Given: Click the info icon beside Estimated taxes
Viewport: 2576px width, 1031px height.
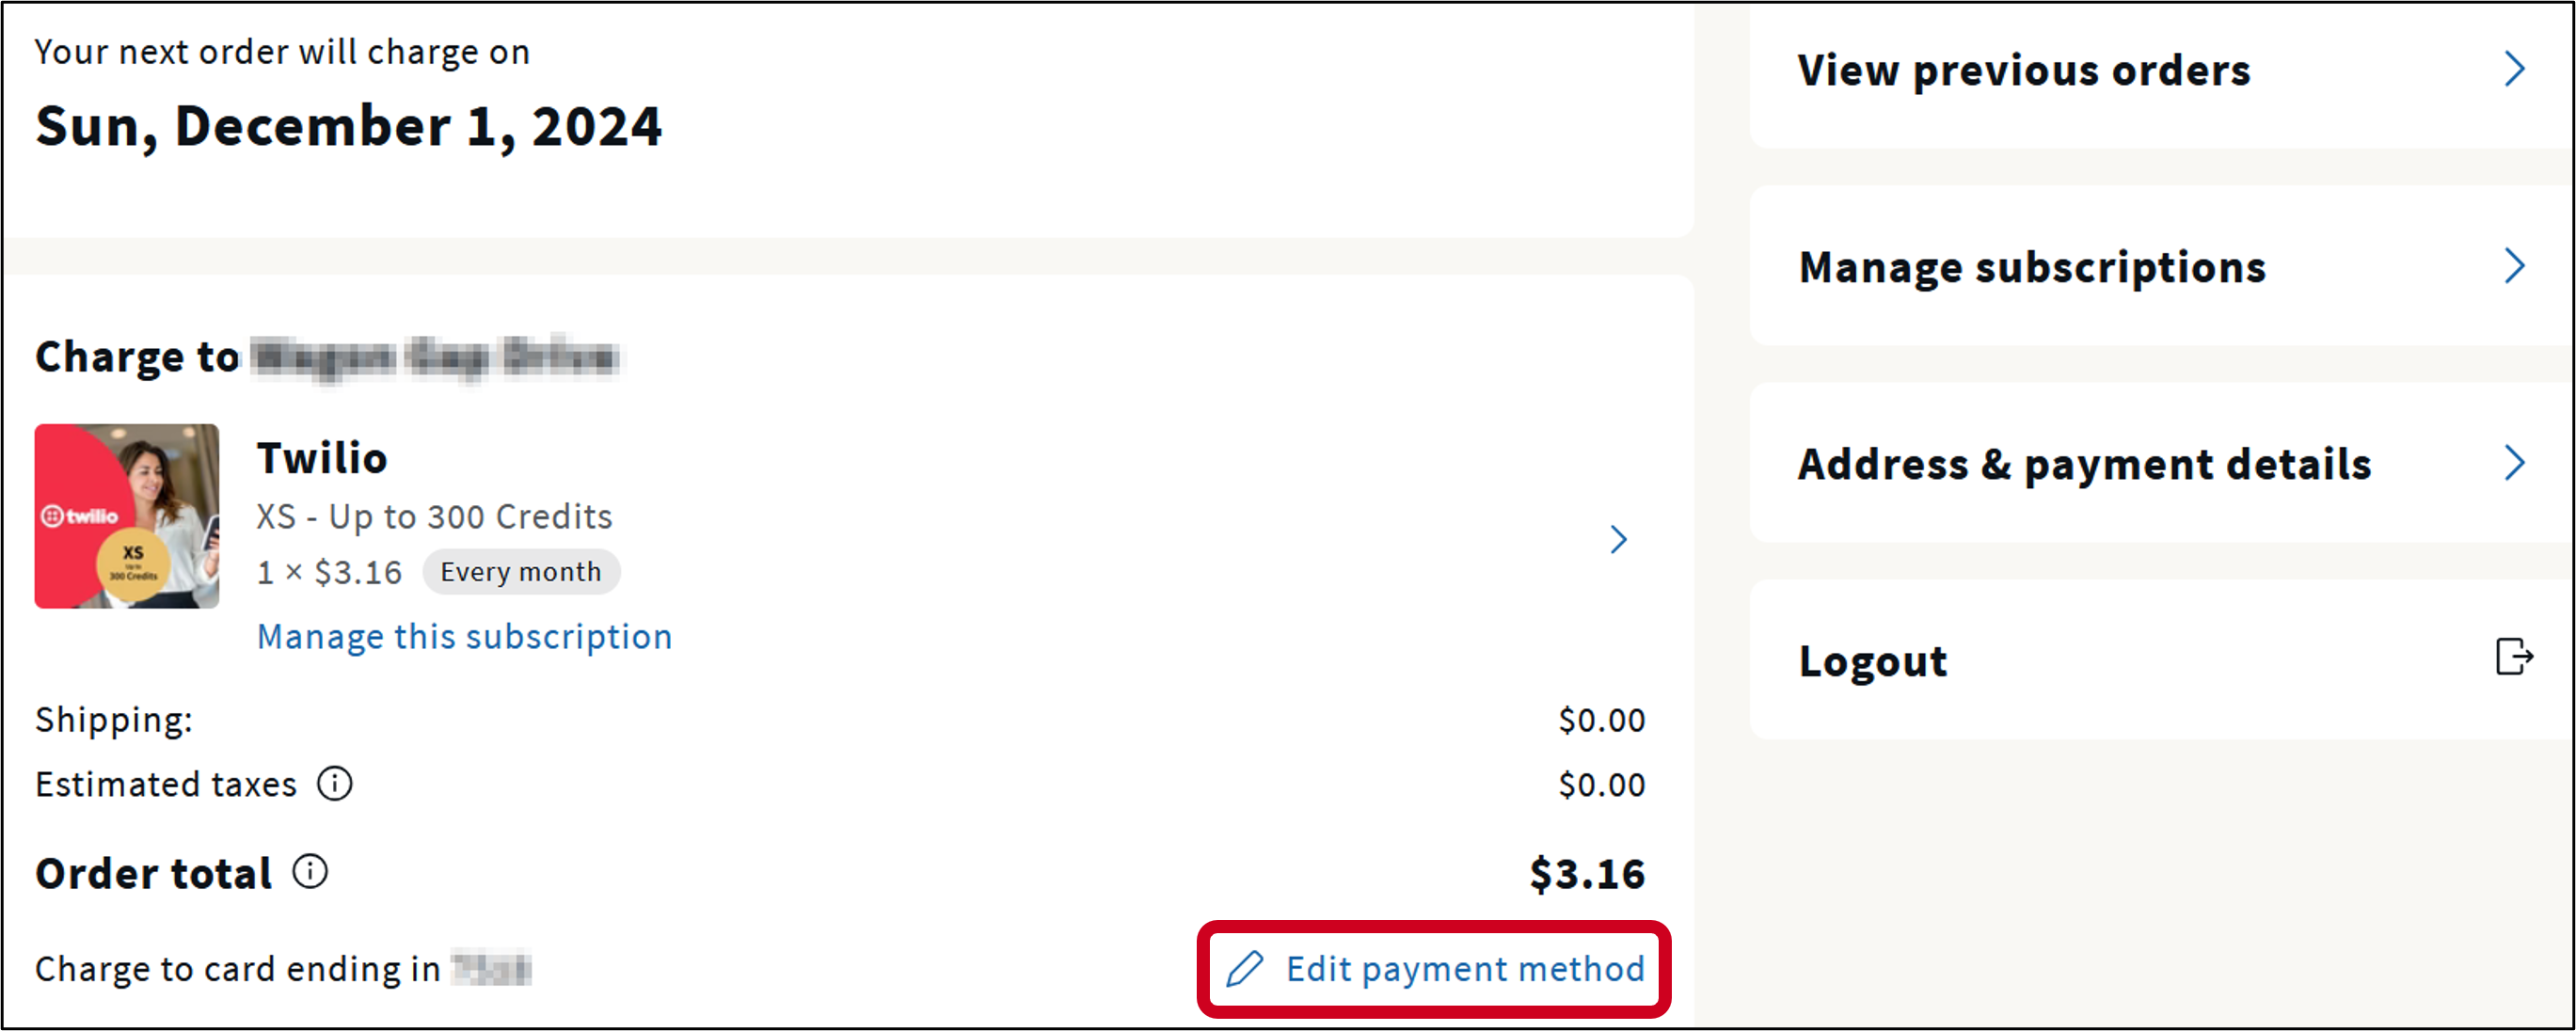Looking at the screenshot, I should pos(334,784).
